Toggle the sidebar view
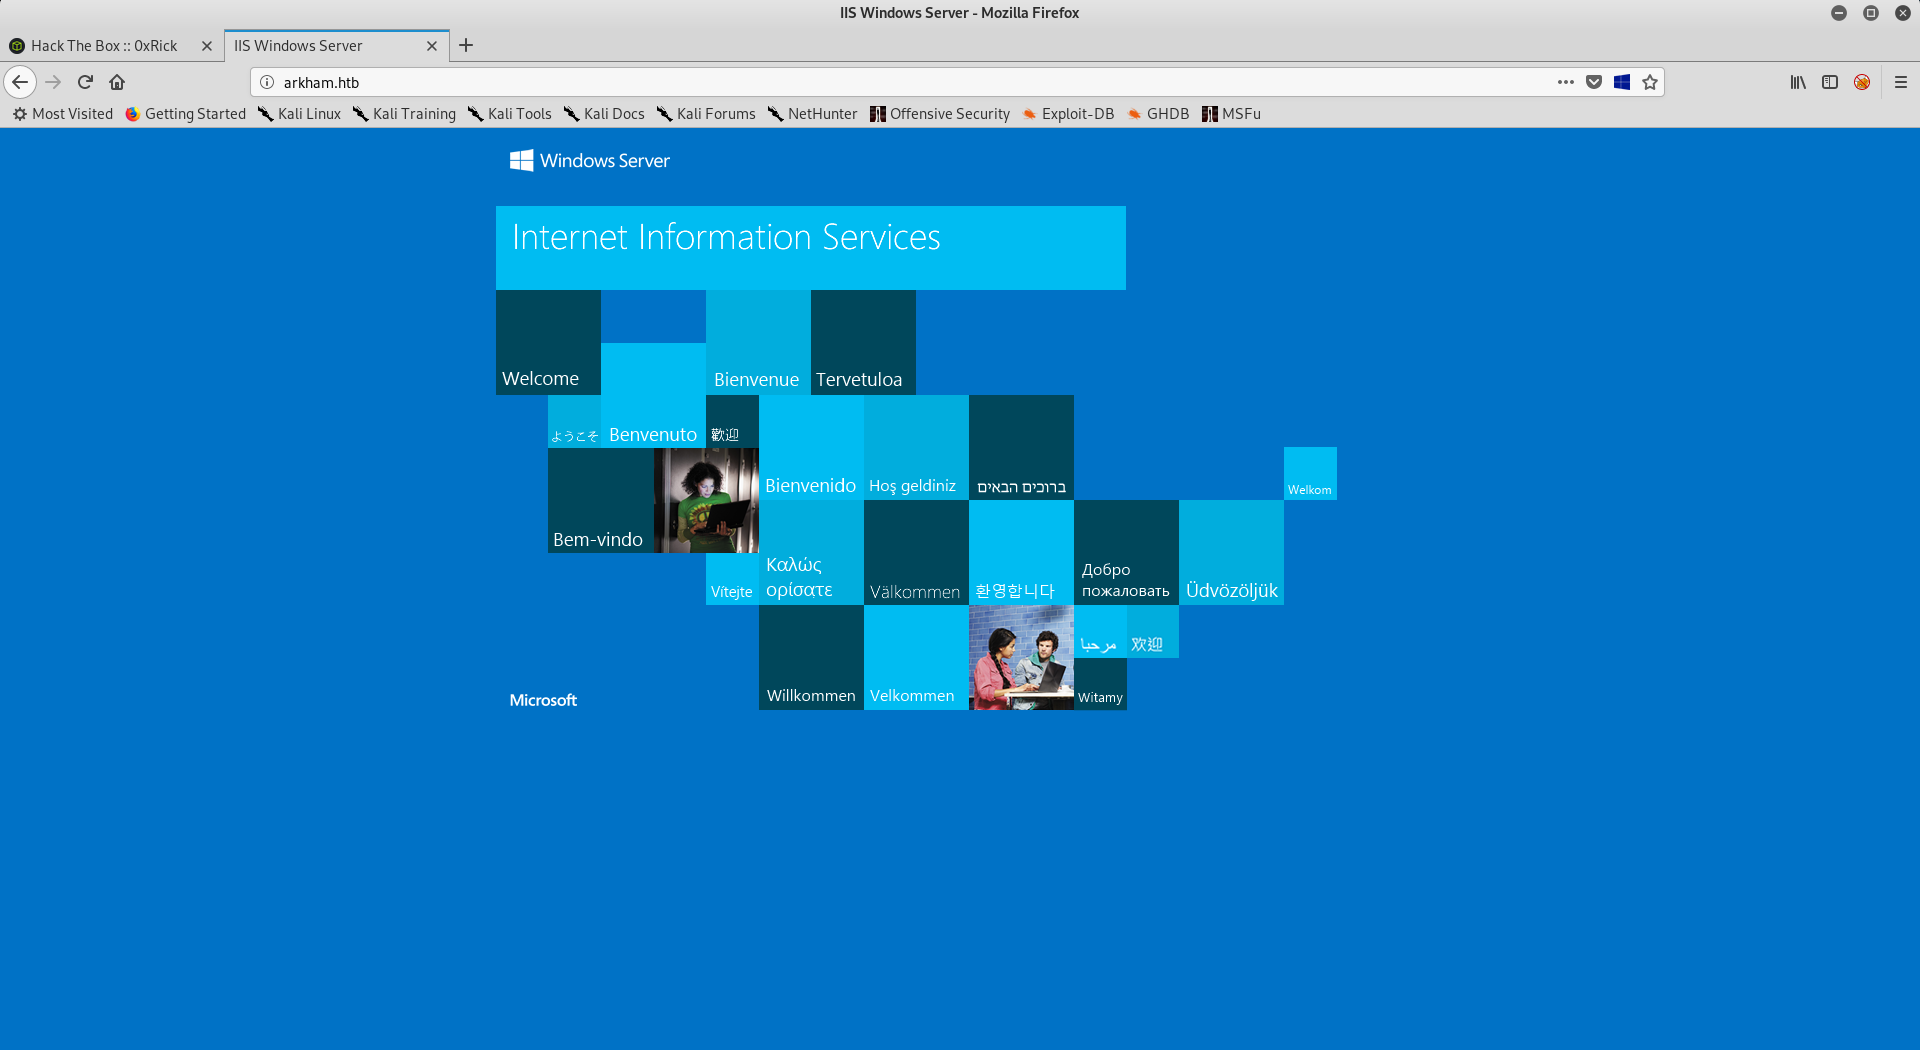This screenshot has width=1920, height=1050. [1830, 82]
